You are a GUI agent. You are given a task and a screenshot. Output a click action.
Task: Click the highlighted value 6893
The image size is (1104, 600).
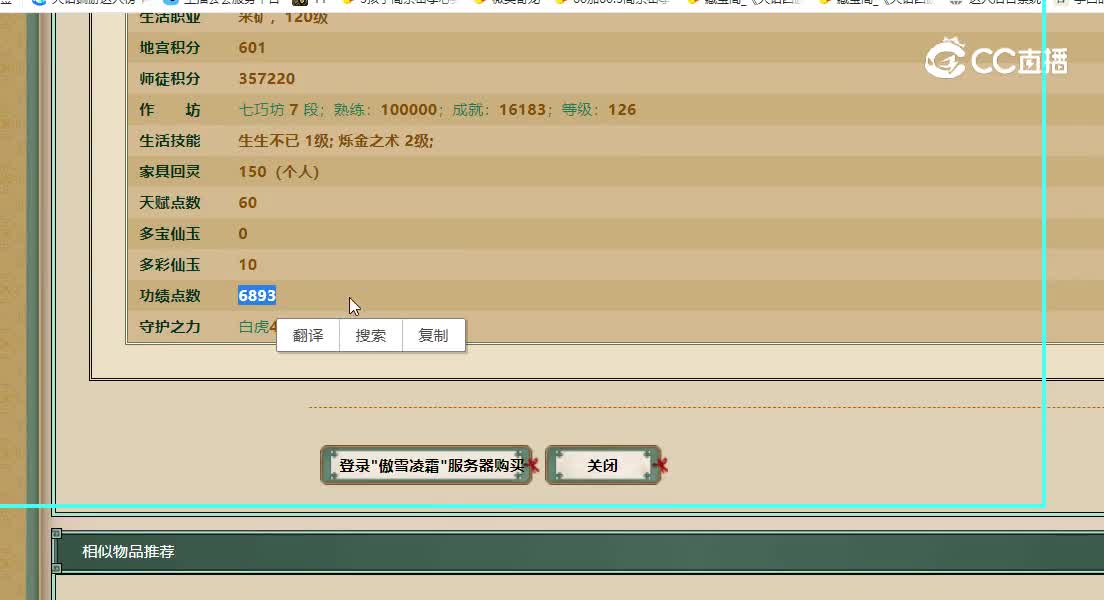257,296
